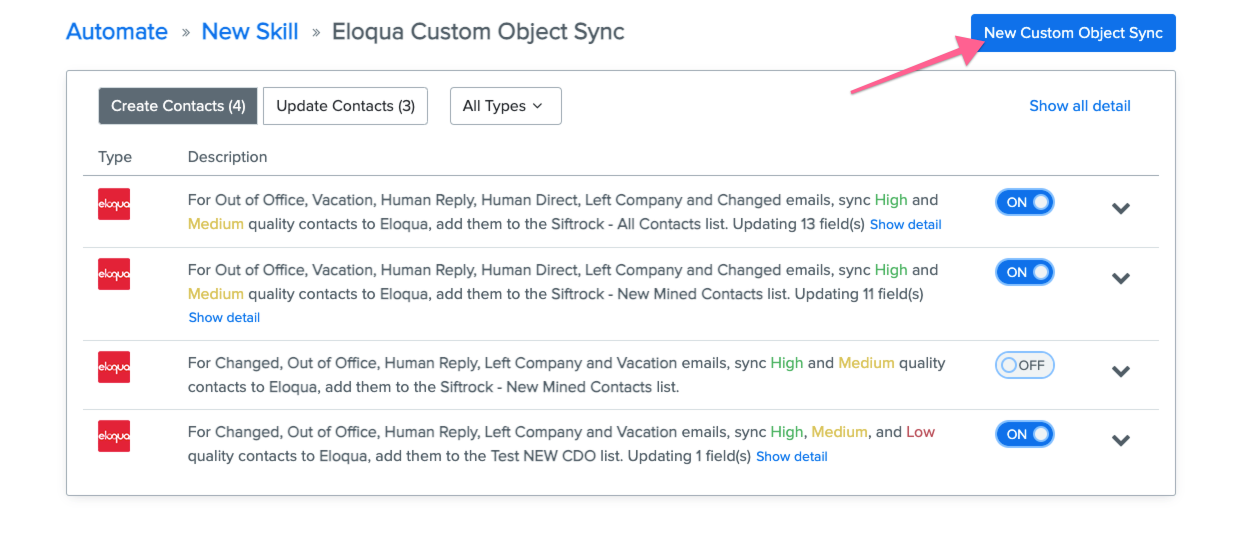1233x553 pixels.
Task: Open the All Types dropdown
Action: pyautogui.click(x=506, y=106)
